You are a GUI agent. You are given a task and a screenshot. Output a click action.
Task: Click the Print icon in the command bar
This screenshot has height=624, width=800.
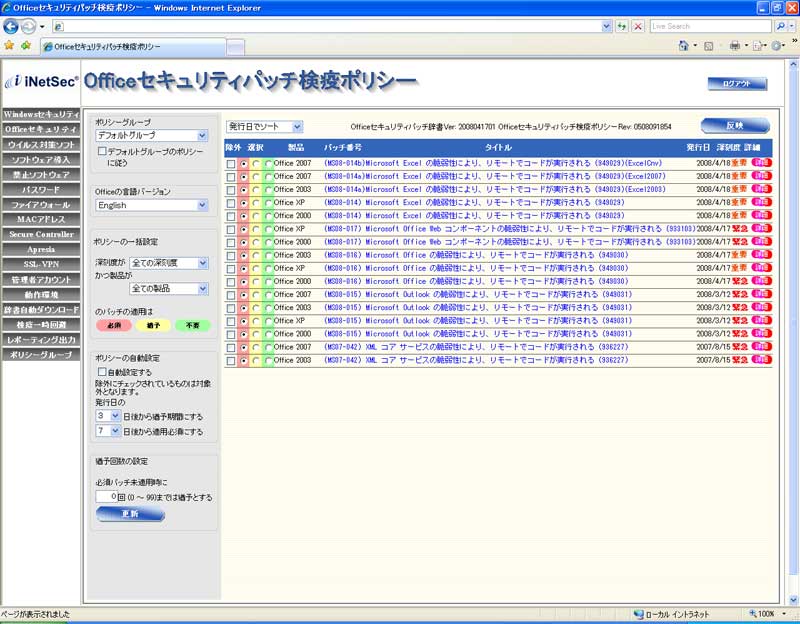[735, 46]
